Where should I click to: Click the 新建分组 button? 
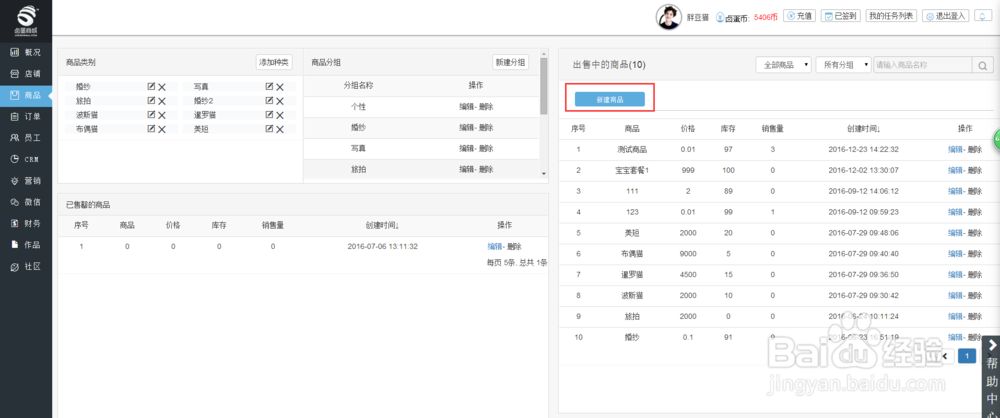510,62
